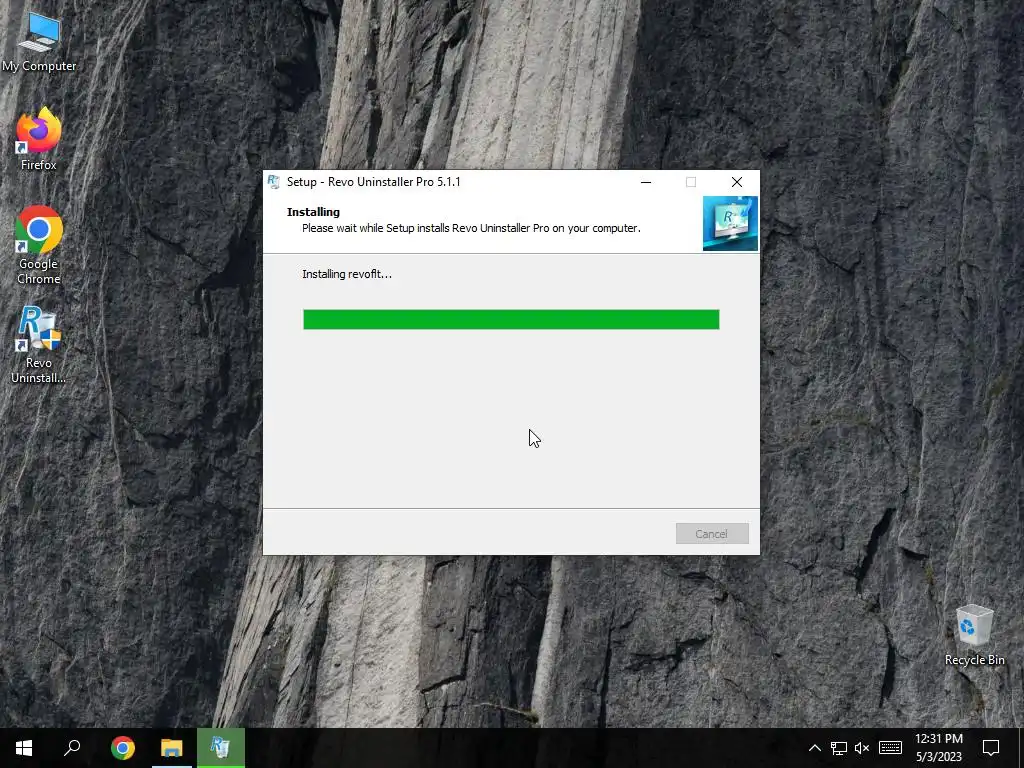Open File Explorer from the taskbar
The image size is (1024, 768).
pos(172,748)
